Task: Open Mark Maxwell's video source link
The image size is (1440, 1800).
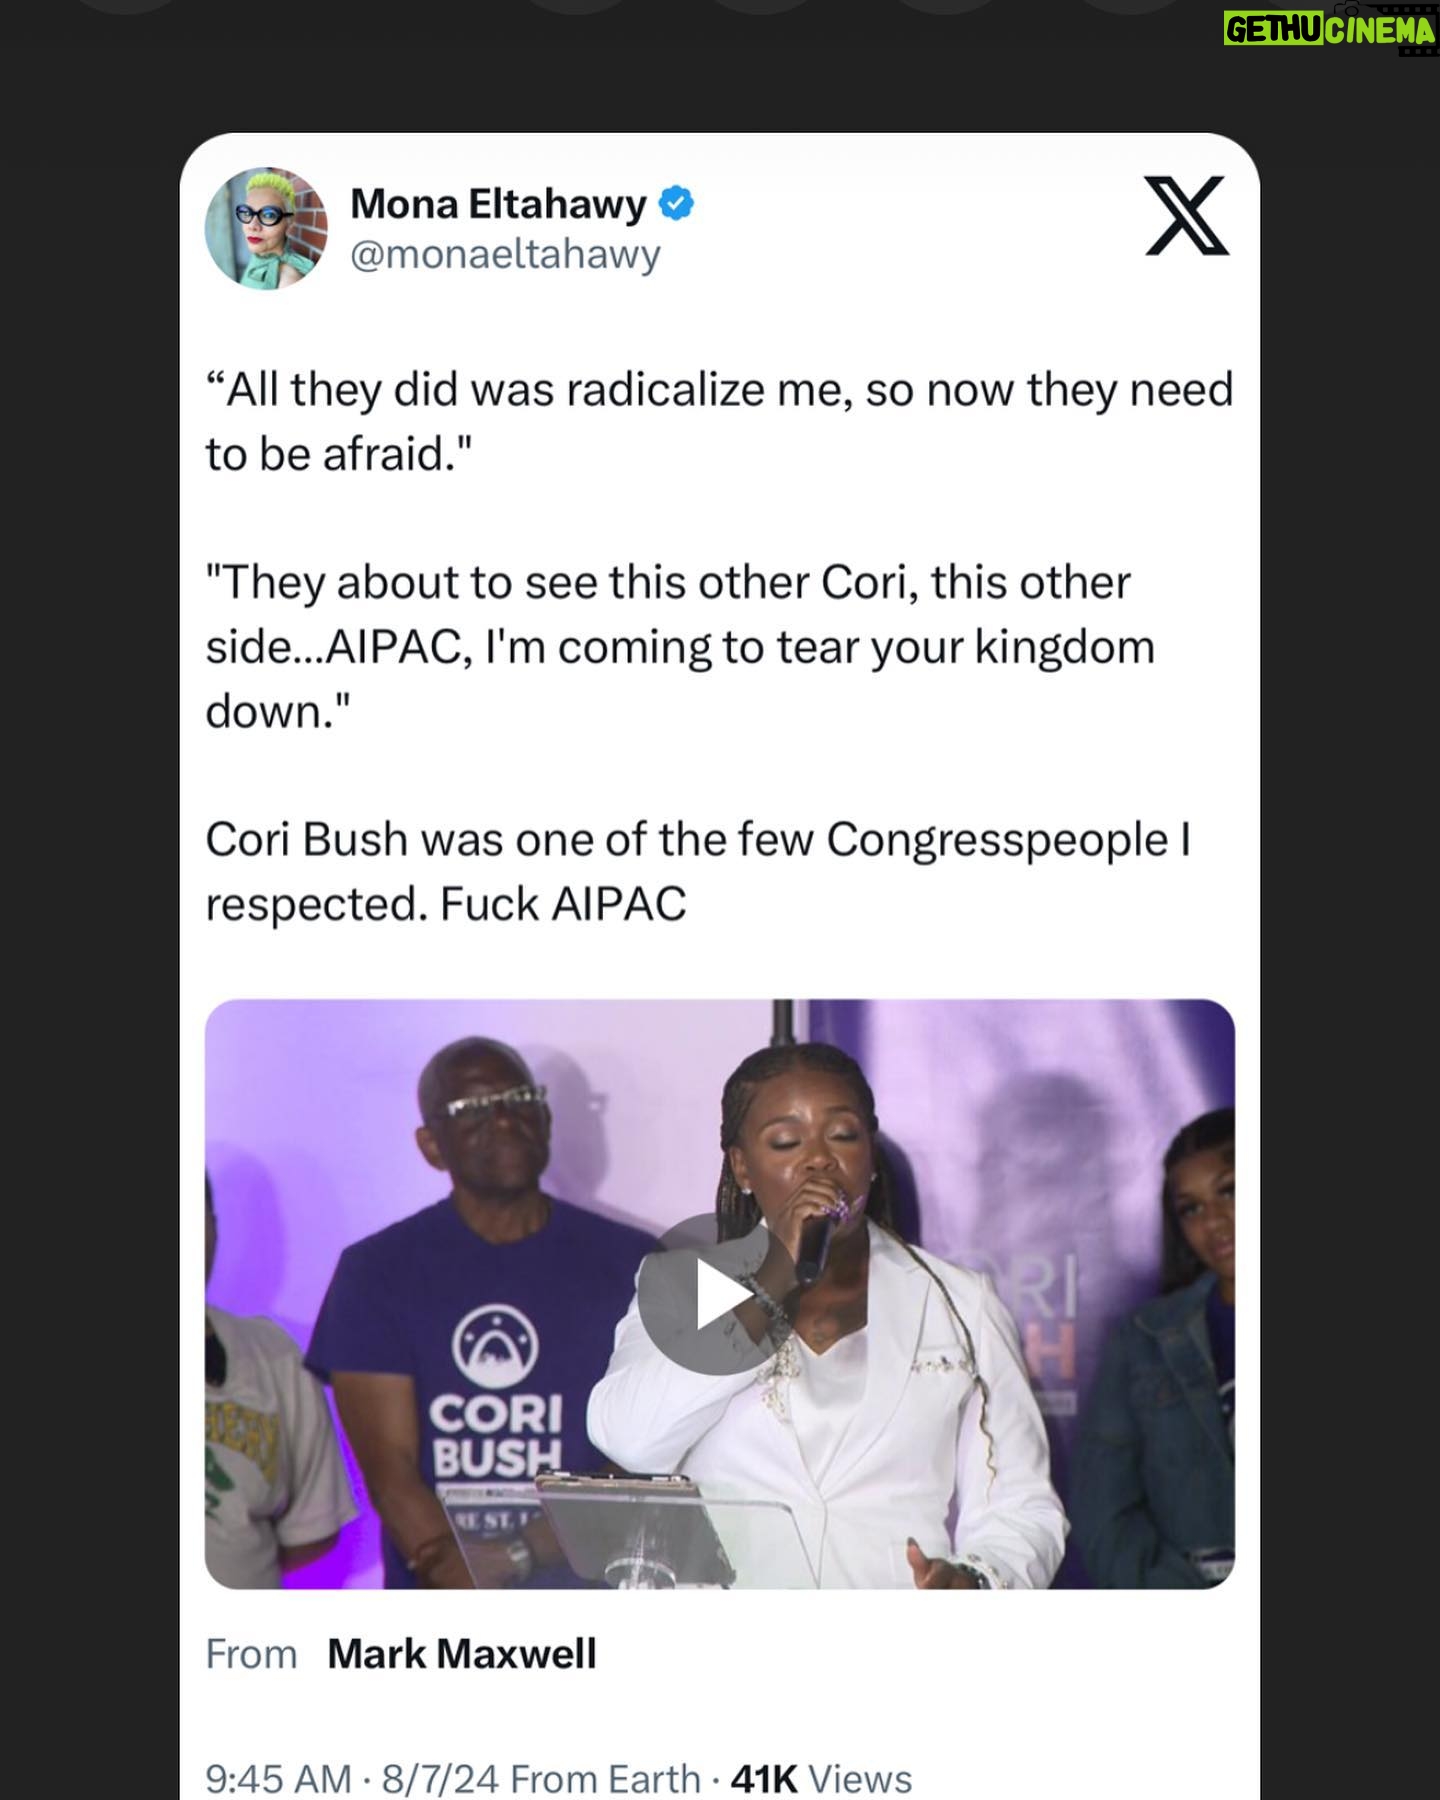Action: 462,1654
